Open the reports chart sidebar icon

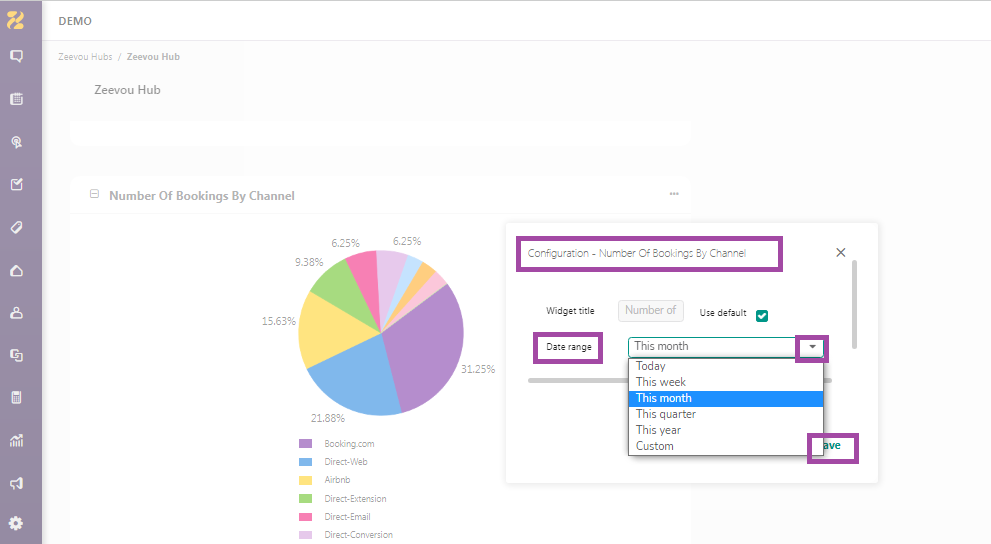point(17,440)
